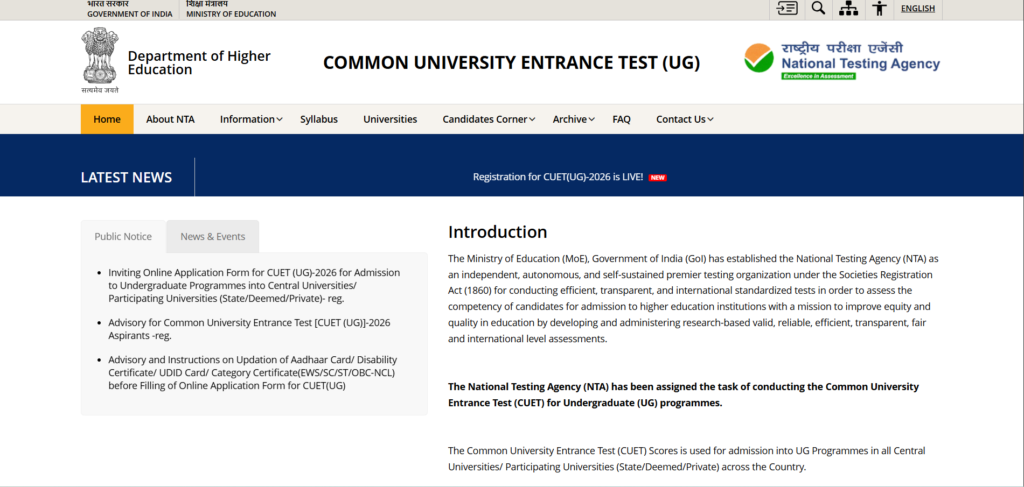Open the Universities menu item

click(390, 119)
